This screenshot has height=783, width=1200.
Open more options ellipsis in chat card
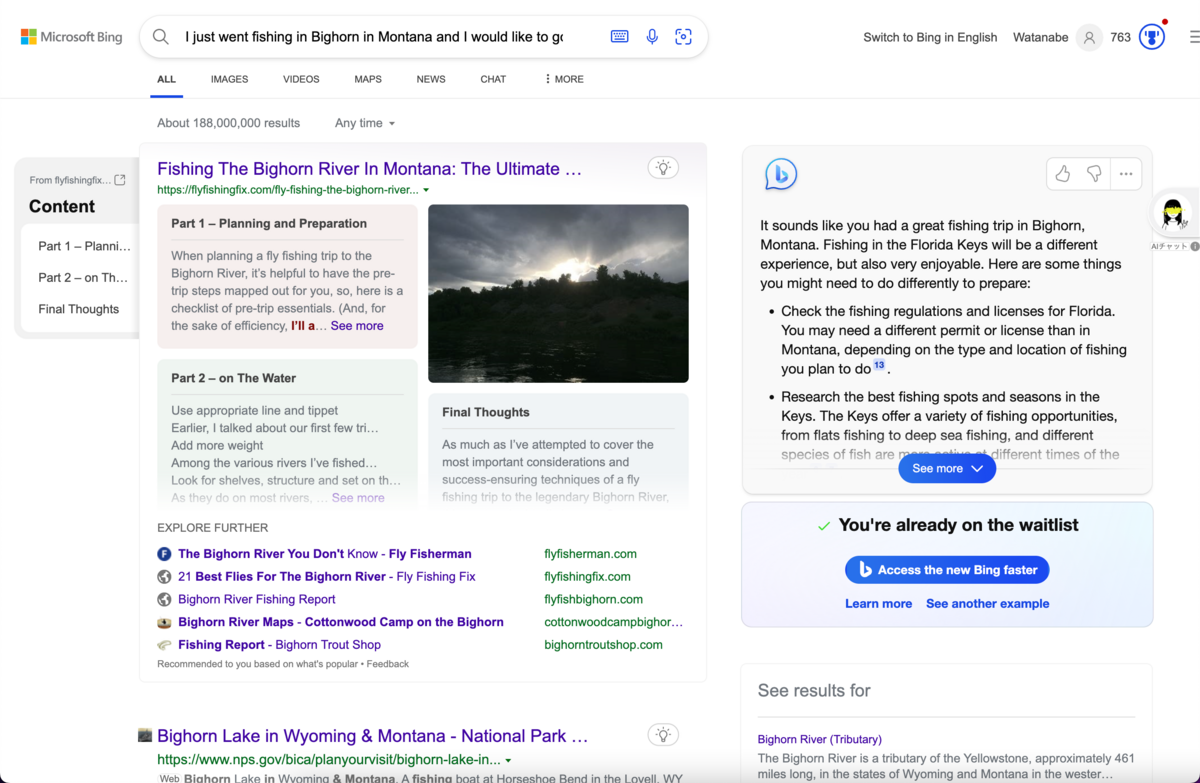[x=1126, y=174]
